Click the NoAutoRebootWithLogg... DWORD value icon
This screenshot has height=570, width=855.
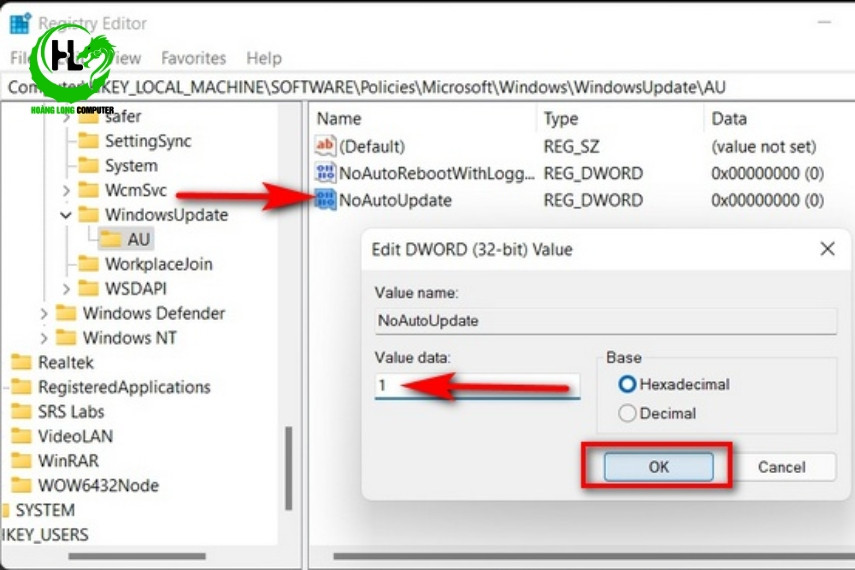(x=325, y=173)
